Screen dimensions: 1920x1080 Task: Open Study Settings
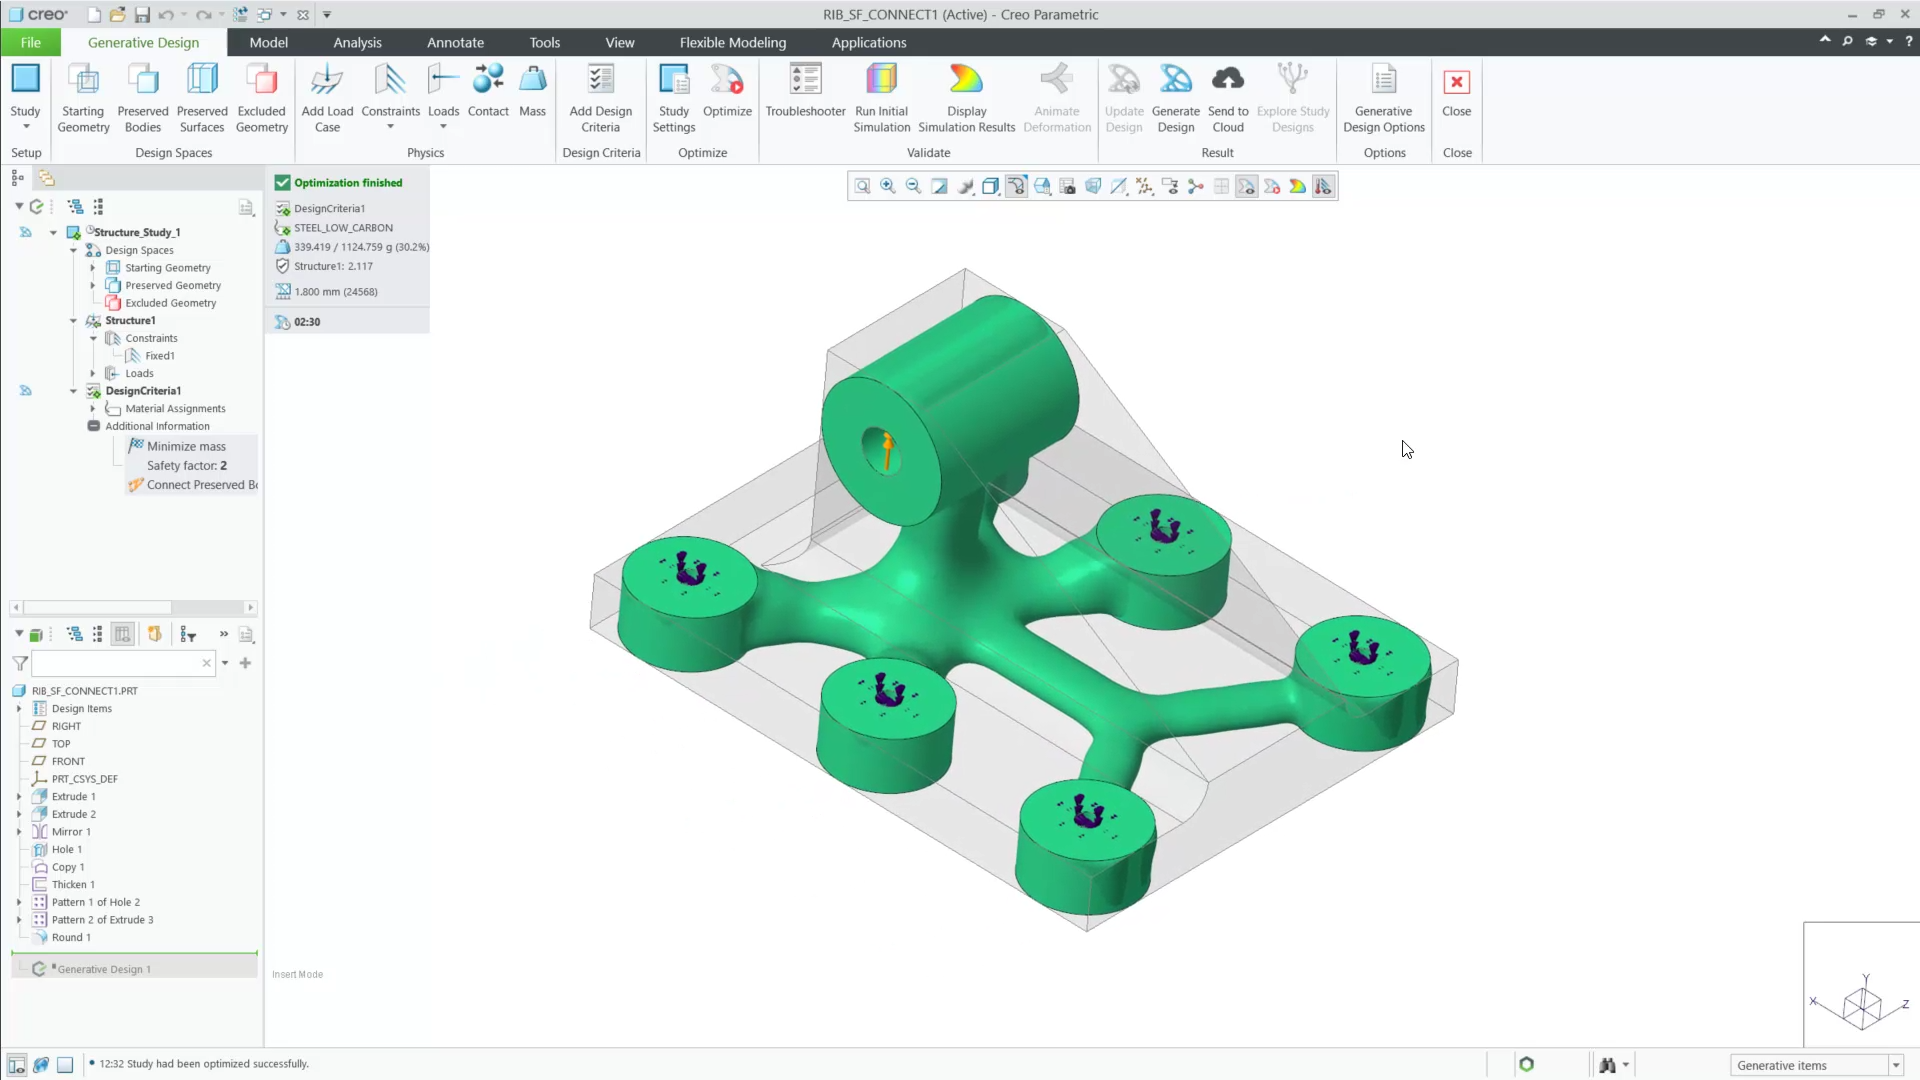coord(674,98)
